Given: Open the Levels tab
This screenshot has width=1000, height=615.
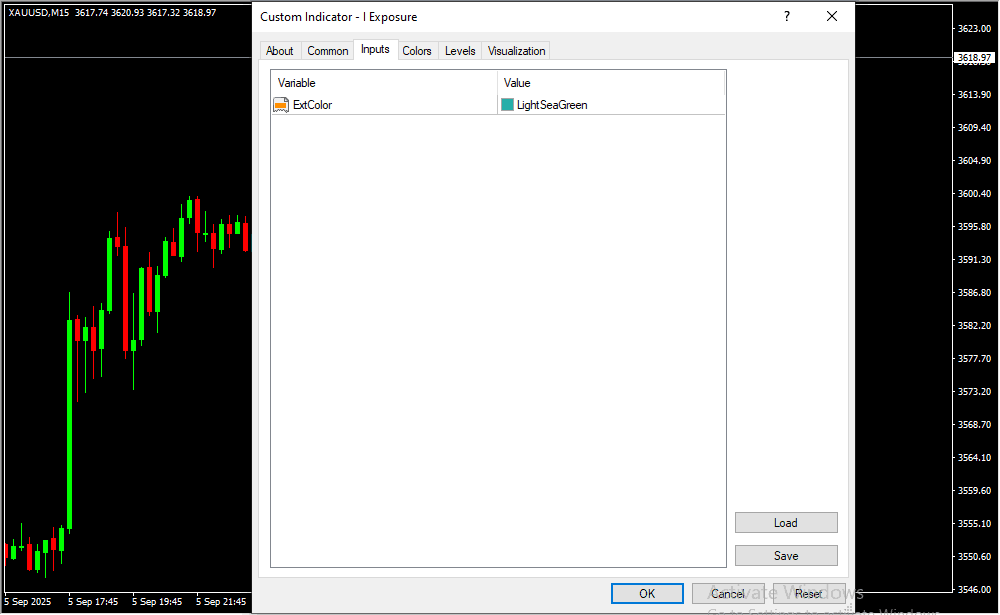Looking at the screenshot, I should (460, 51).
